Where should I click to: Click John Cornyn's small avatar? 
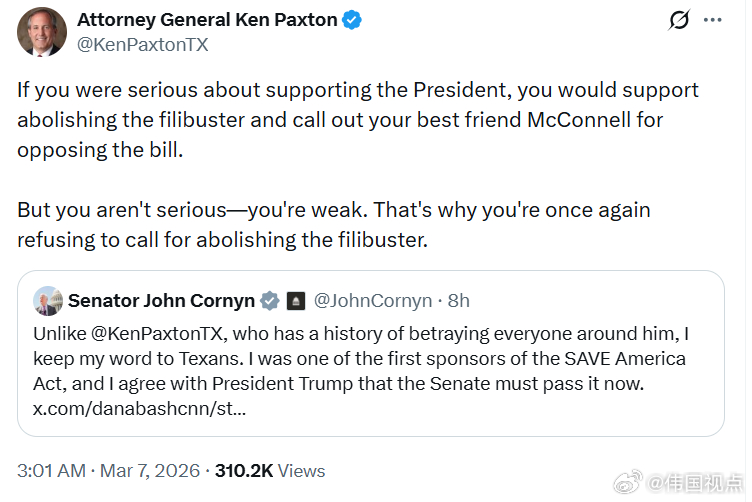tap(47, 300)
